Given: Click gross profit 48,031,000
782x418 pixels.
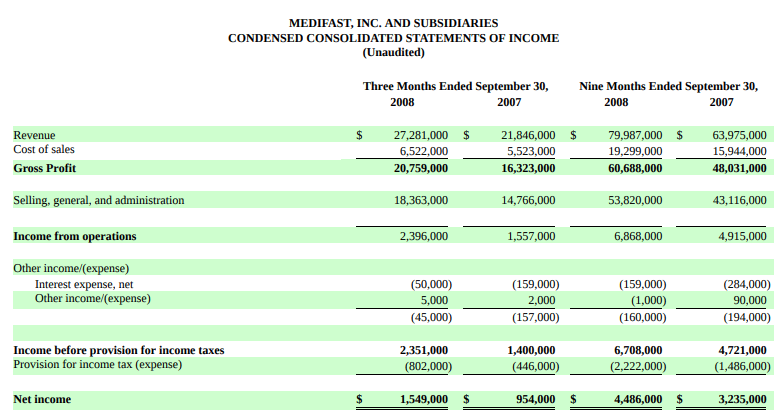Looking at the screenshot, I should 739,168.
